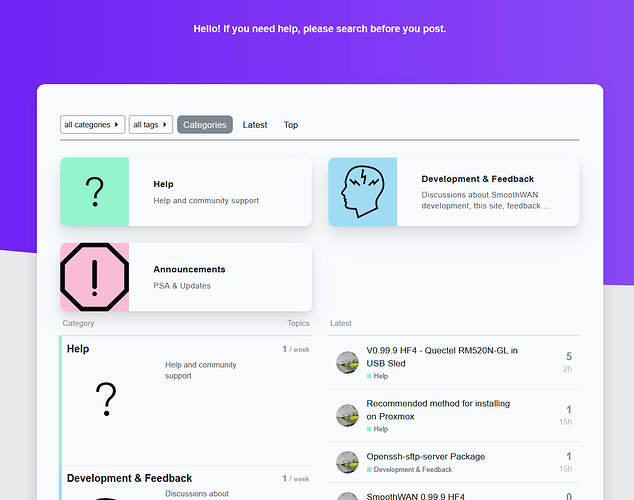Click the pink exclamation Announcements icon

[95, 277]
